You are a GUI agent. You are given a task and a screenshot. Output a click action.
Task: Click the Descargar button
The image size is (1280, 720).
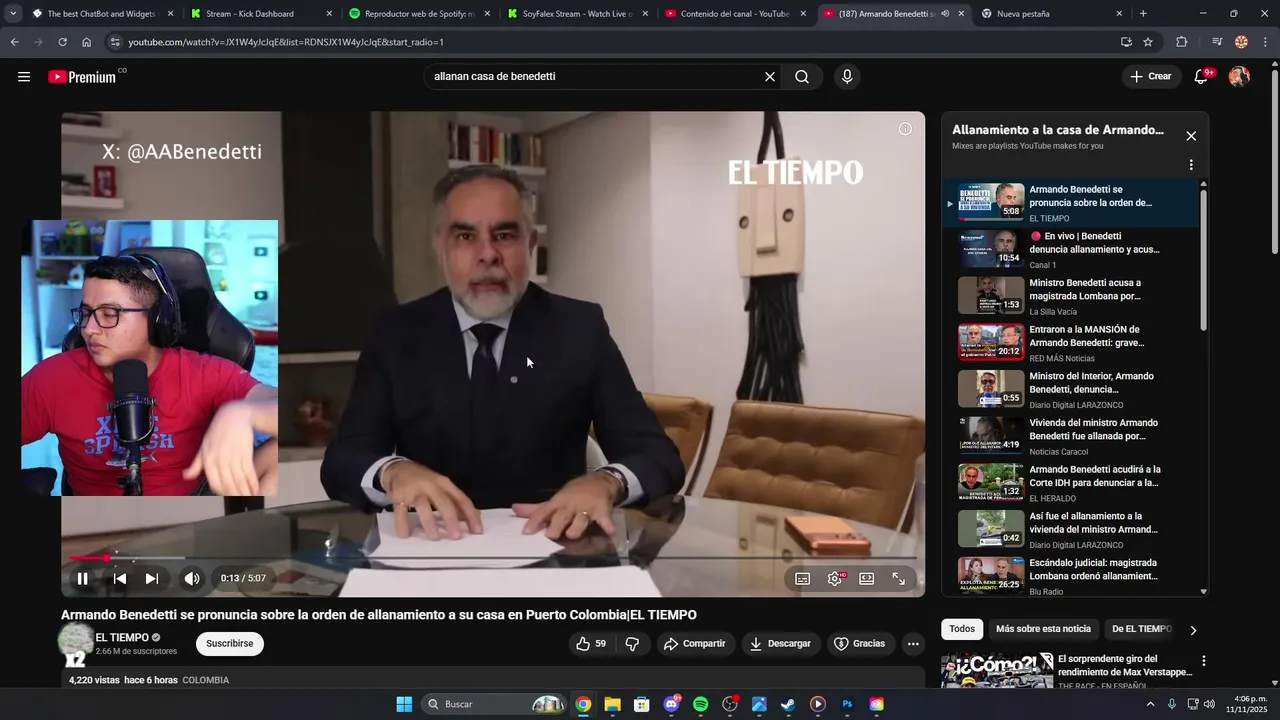[x=780, y=644]
